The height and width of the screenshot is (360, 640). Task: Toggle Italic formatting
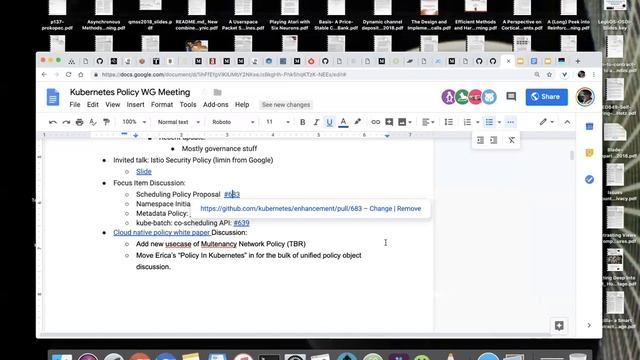pos(316,122)
